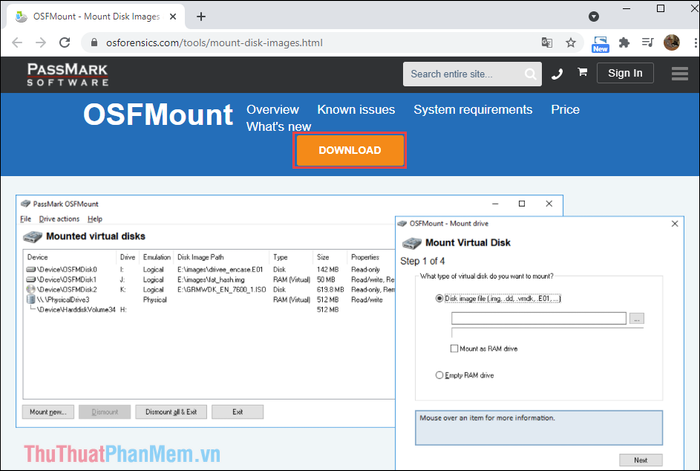Image resolution: width=700 pixels, height=471 pixels.
Task: Open the Extensions puzzle icon
Action: coord(624,42)
